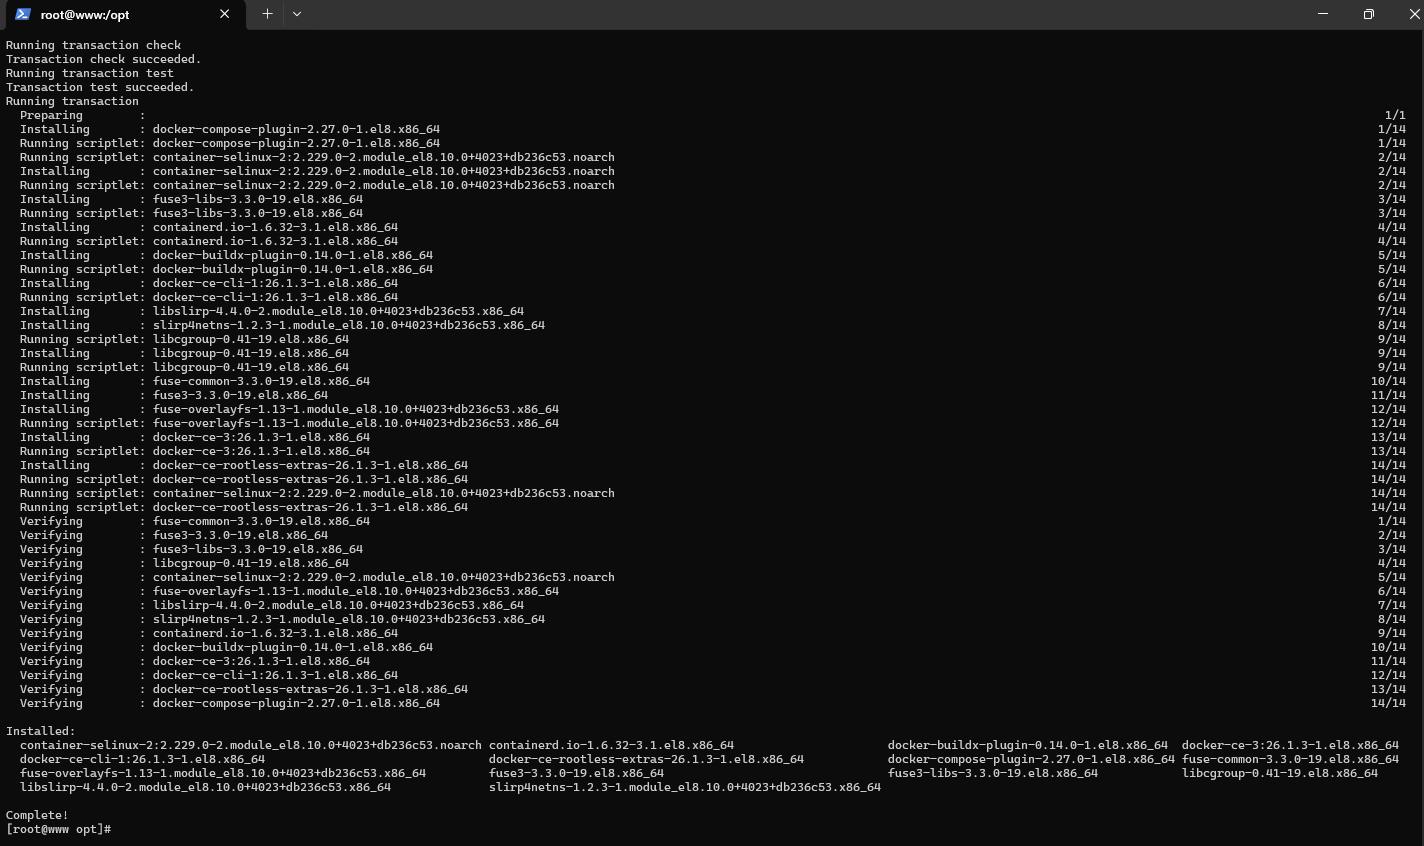Click the PowerShell icon in the tab
Screen dimensions: 1424x846
[x=23, y=14]
